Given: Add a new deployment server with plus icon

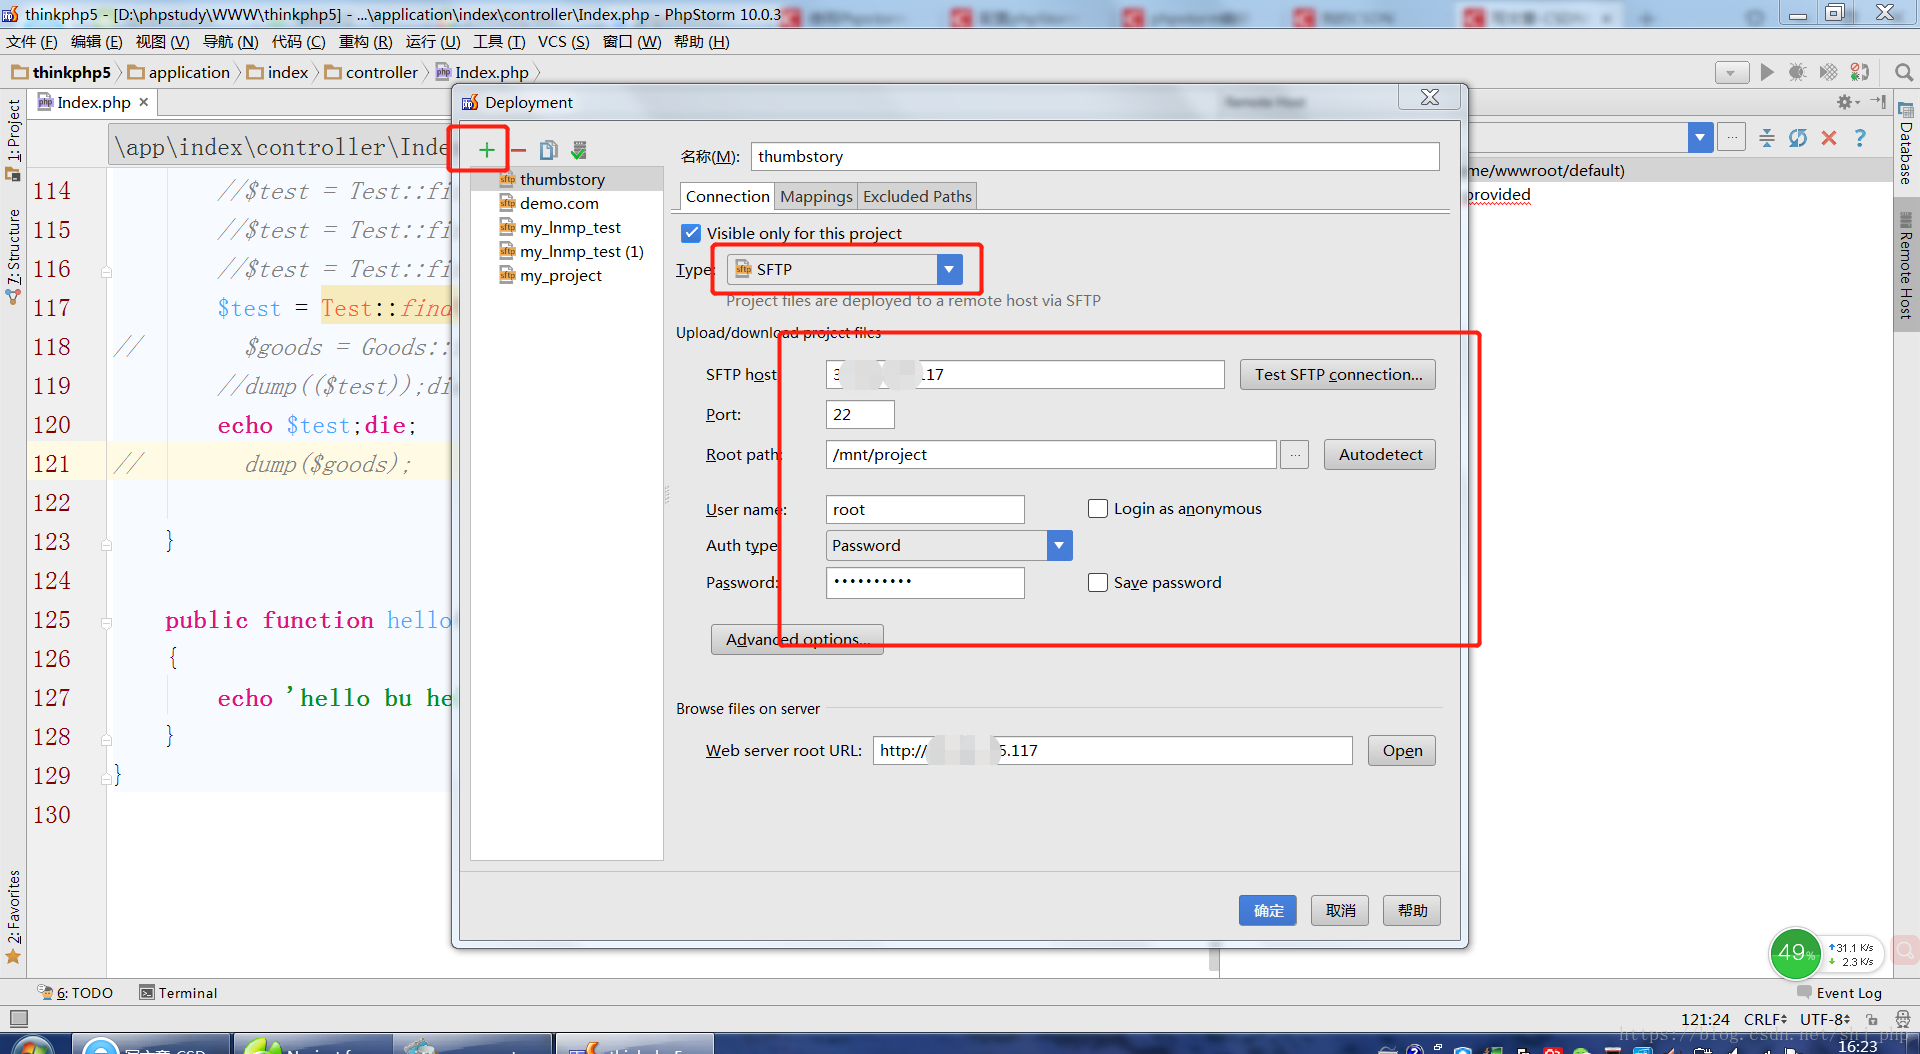Looking at the screenshot, I should tap(486, 150).
